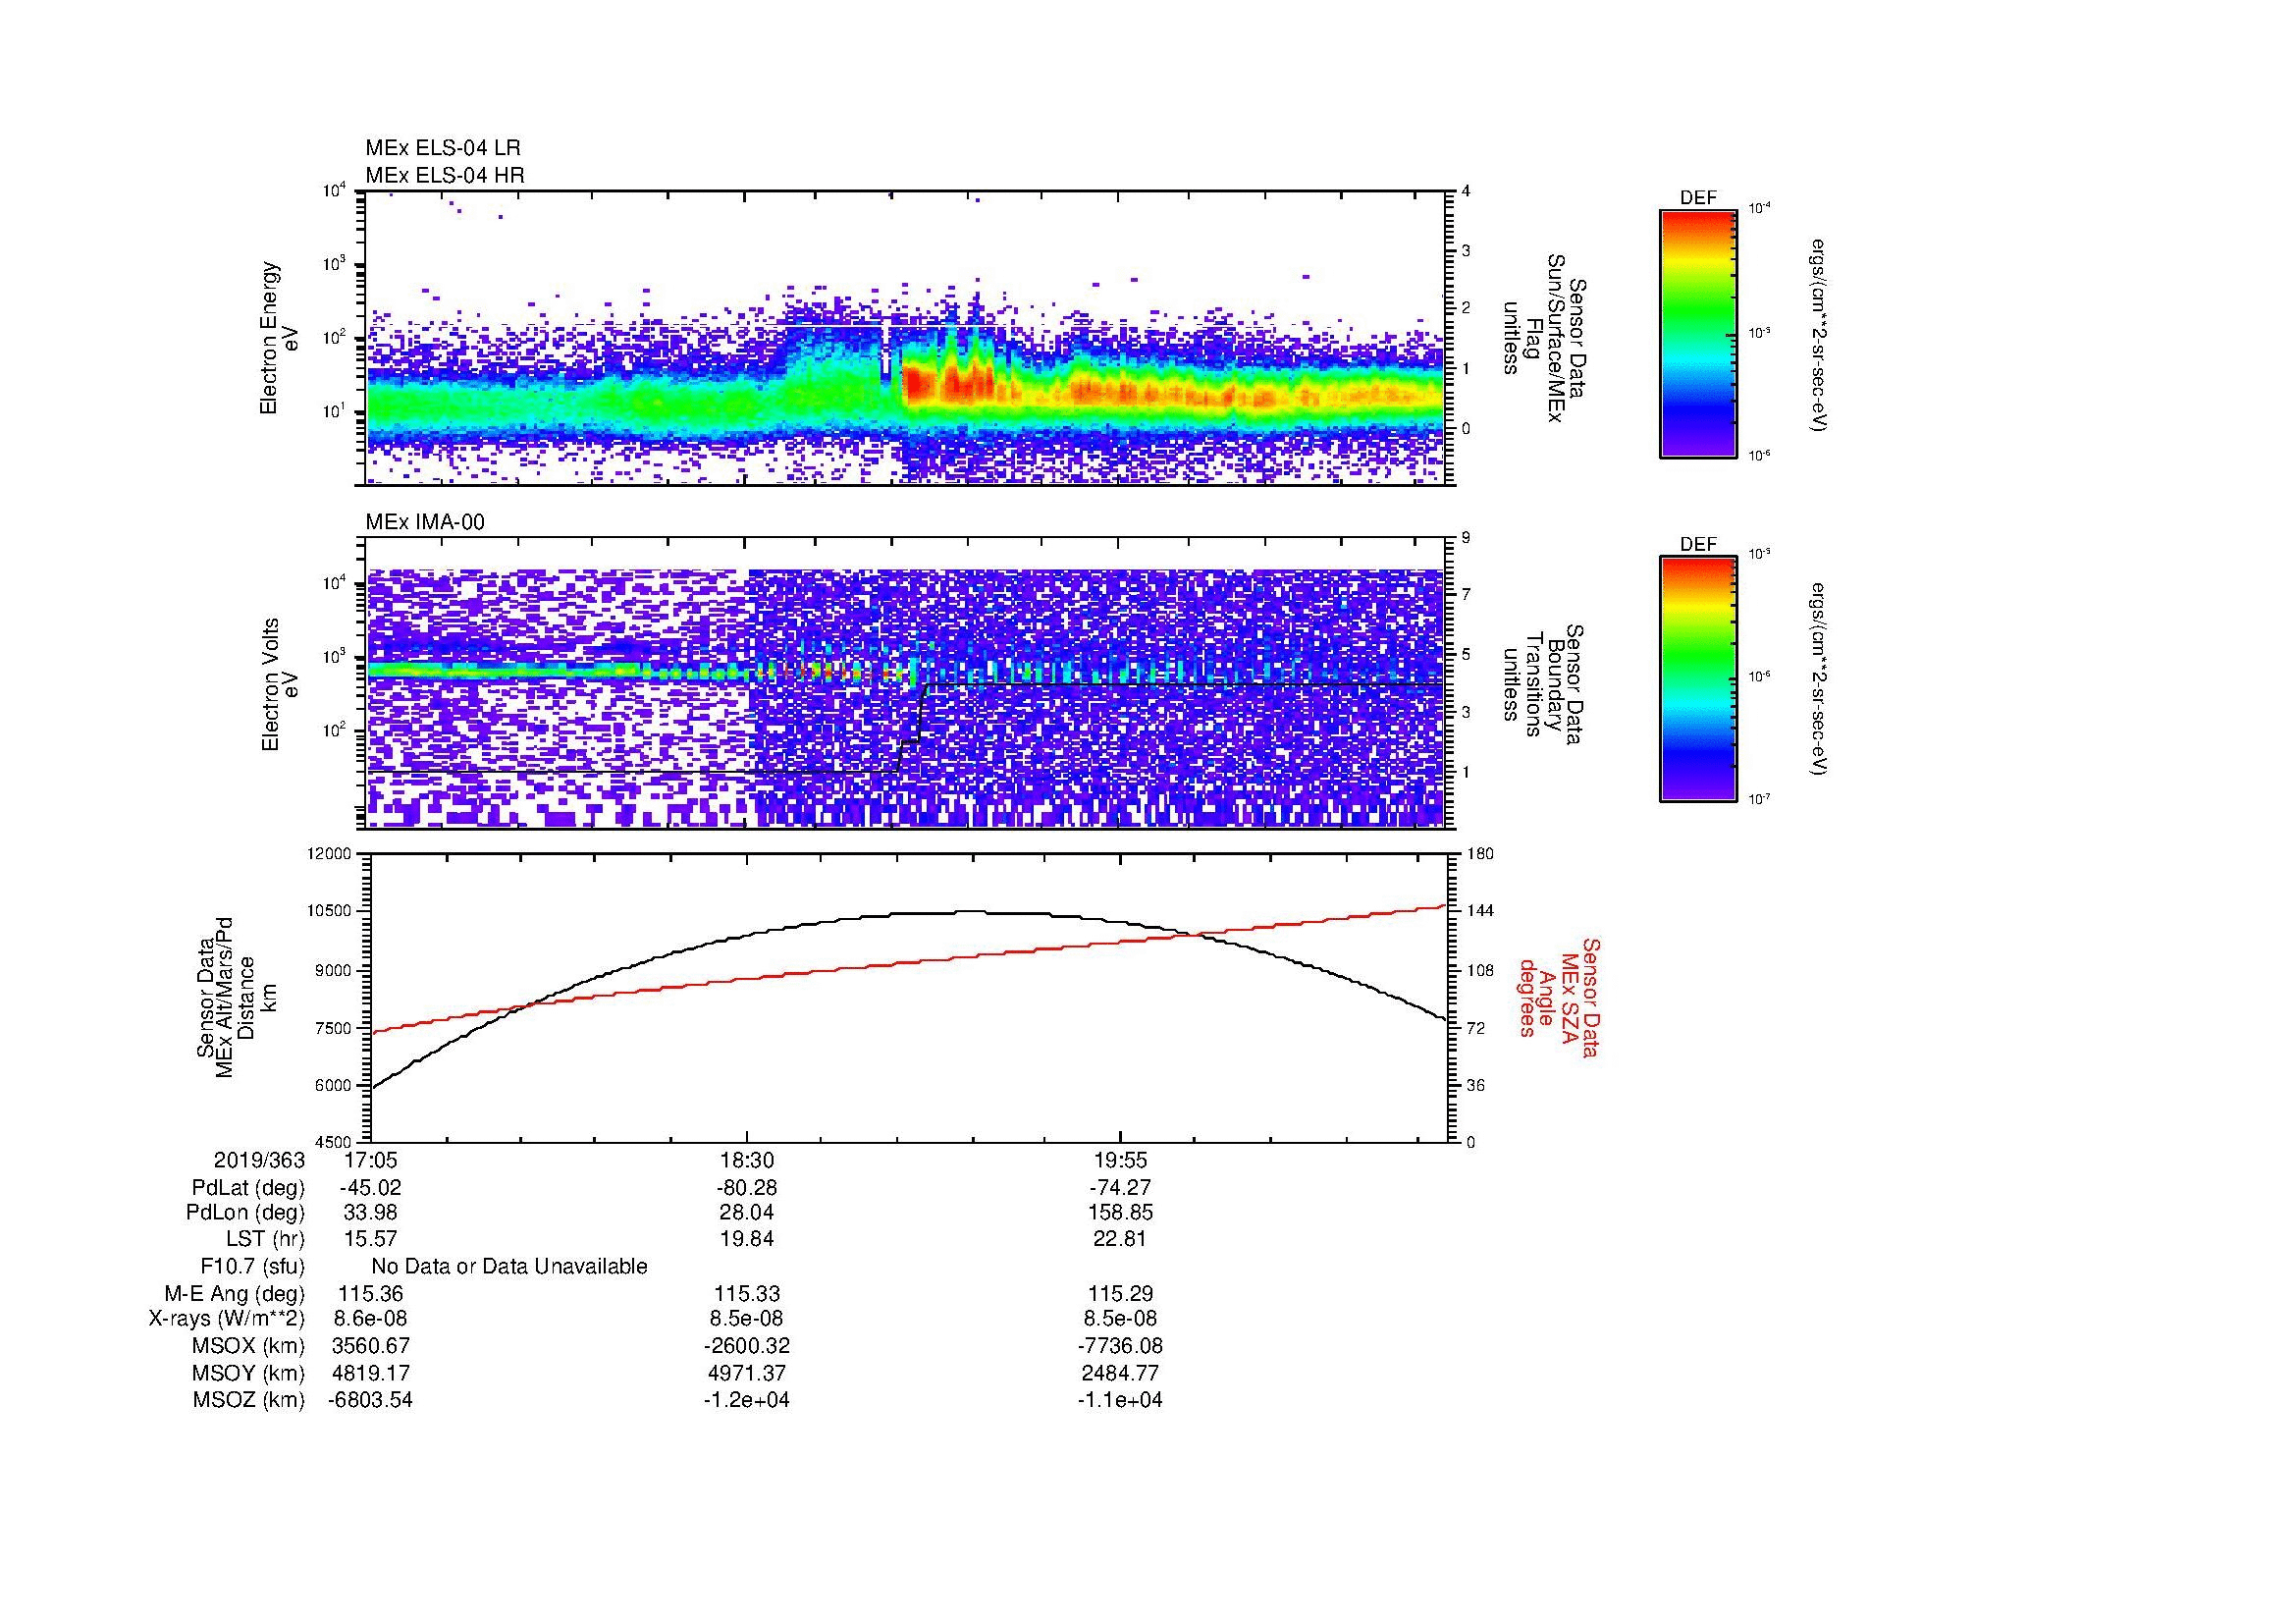Click the MSOZ value '-6803.54'
The image size is (2296, 1623).
pyautogui.click(x=371, y=1401)
